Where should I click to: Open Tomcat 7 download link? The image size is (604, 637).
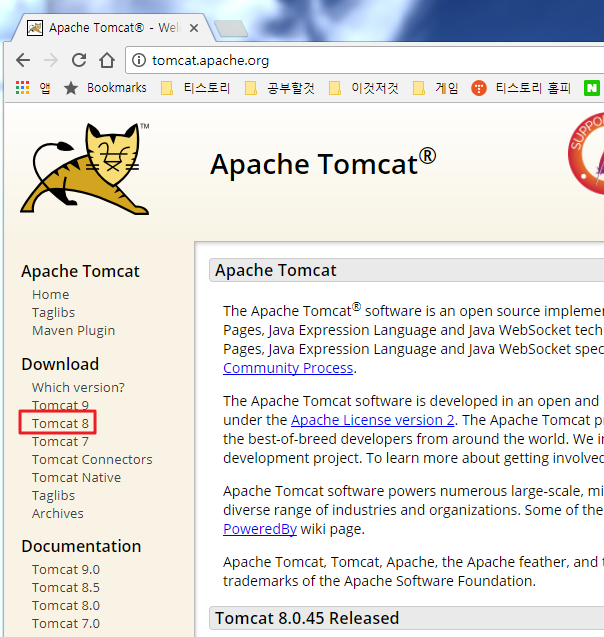click(61, 442)
